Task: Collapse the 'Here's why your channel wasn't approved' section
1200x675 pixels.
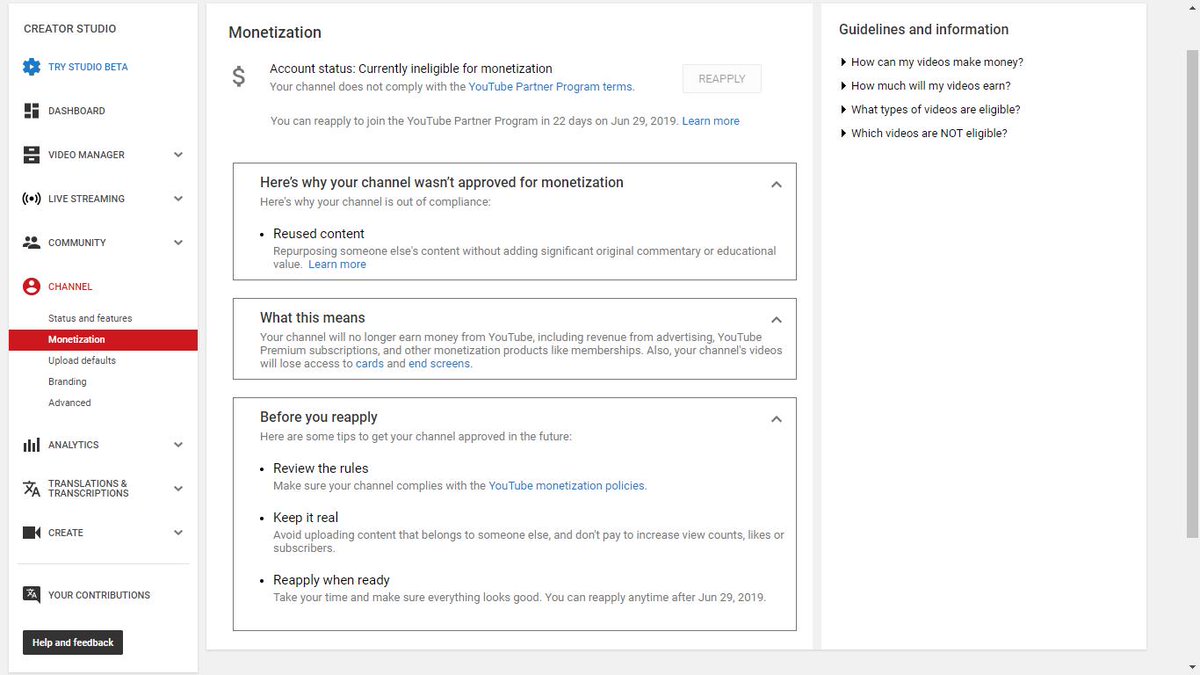Action: pos(776,184)
